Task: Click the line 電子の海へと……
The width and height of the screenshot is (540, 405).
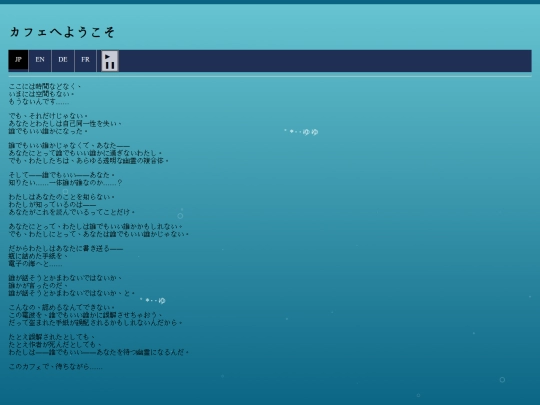Action: point(35,264)
